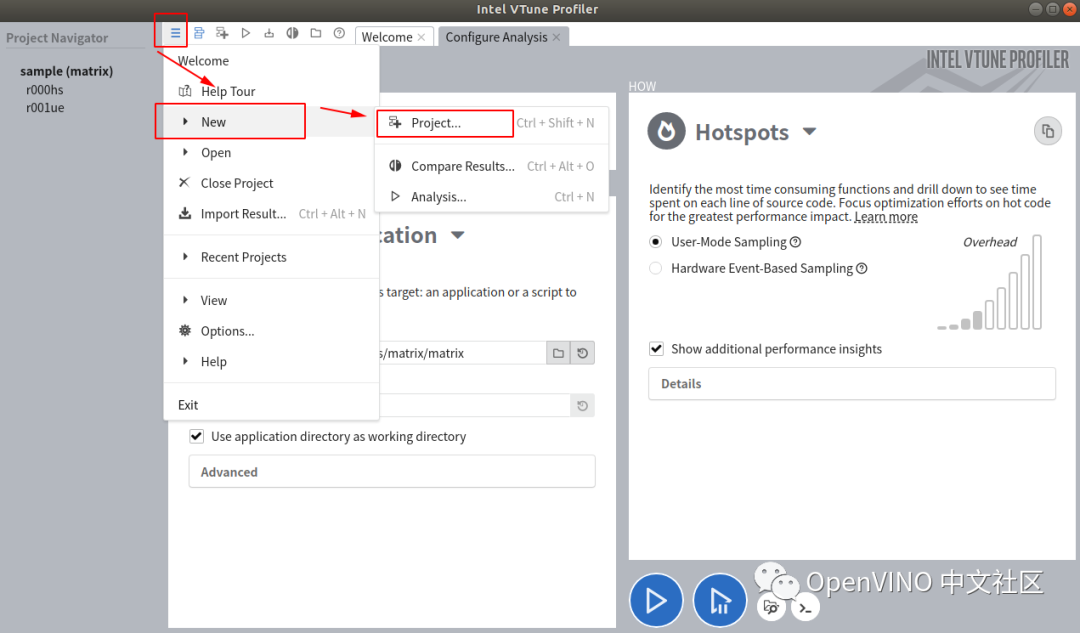
Task: Click the Close Project X icon
Action: (184, 183)
